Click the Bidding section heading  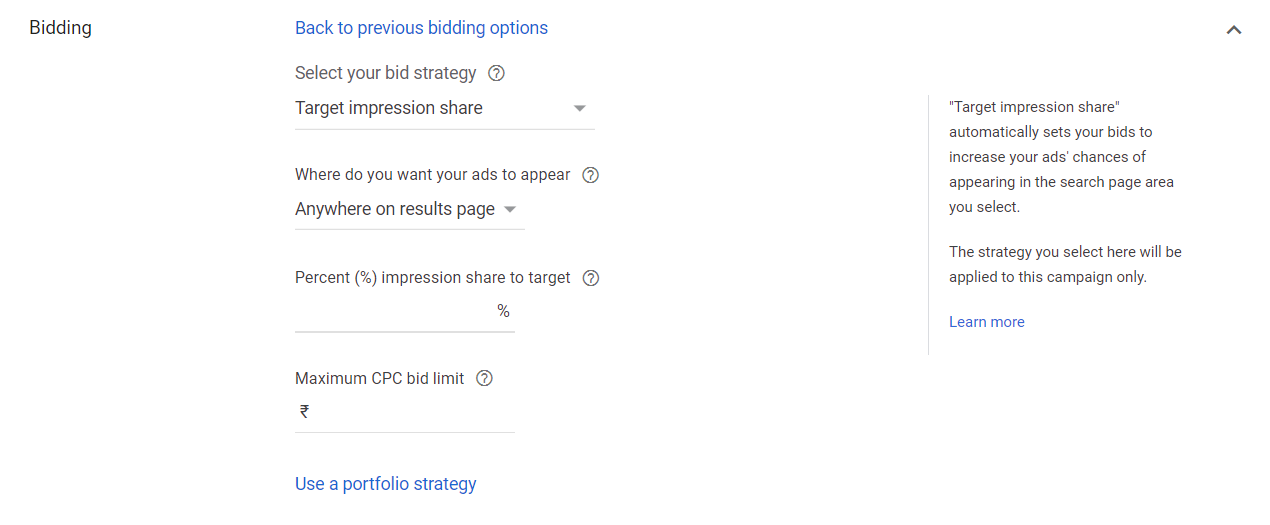[60, 28]
